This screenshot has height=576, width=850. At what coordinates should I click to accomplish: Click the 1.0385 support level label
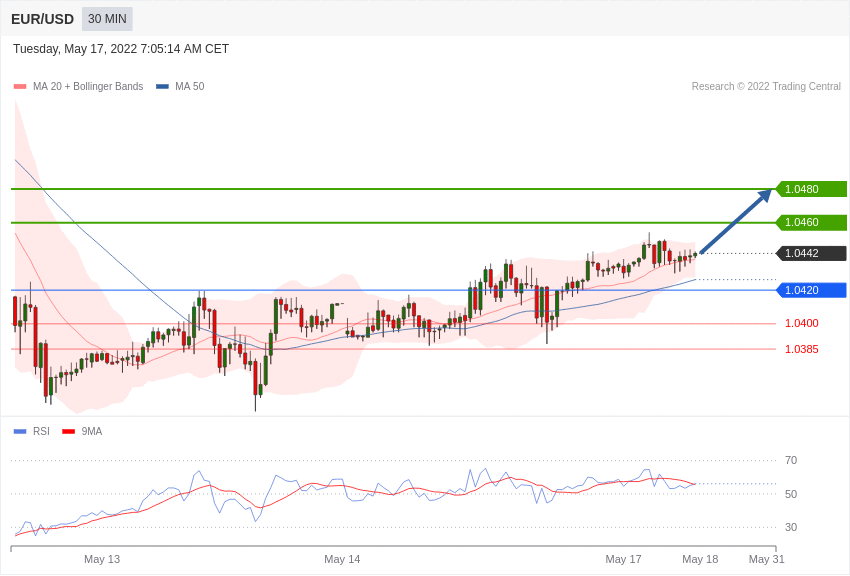pos(802,350)
